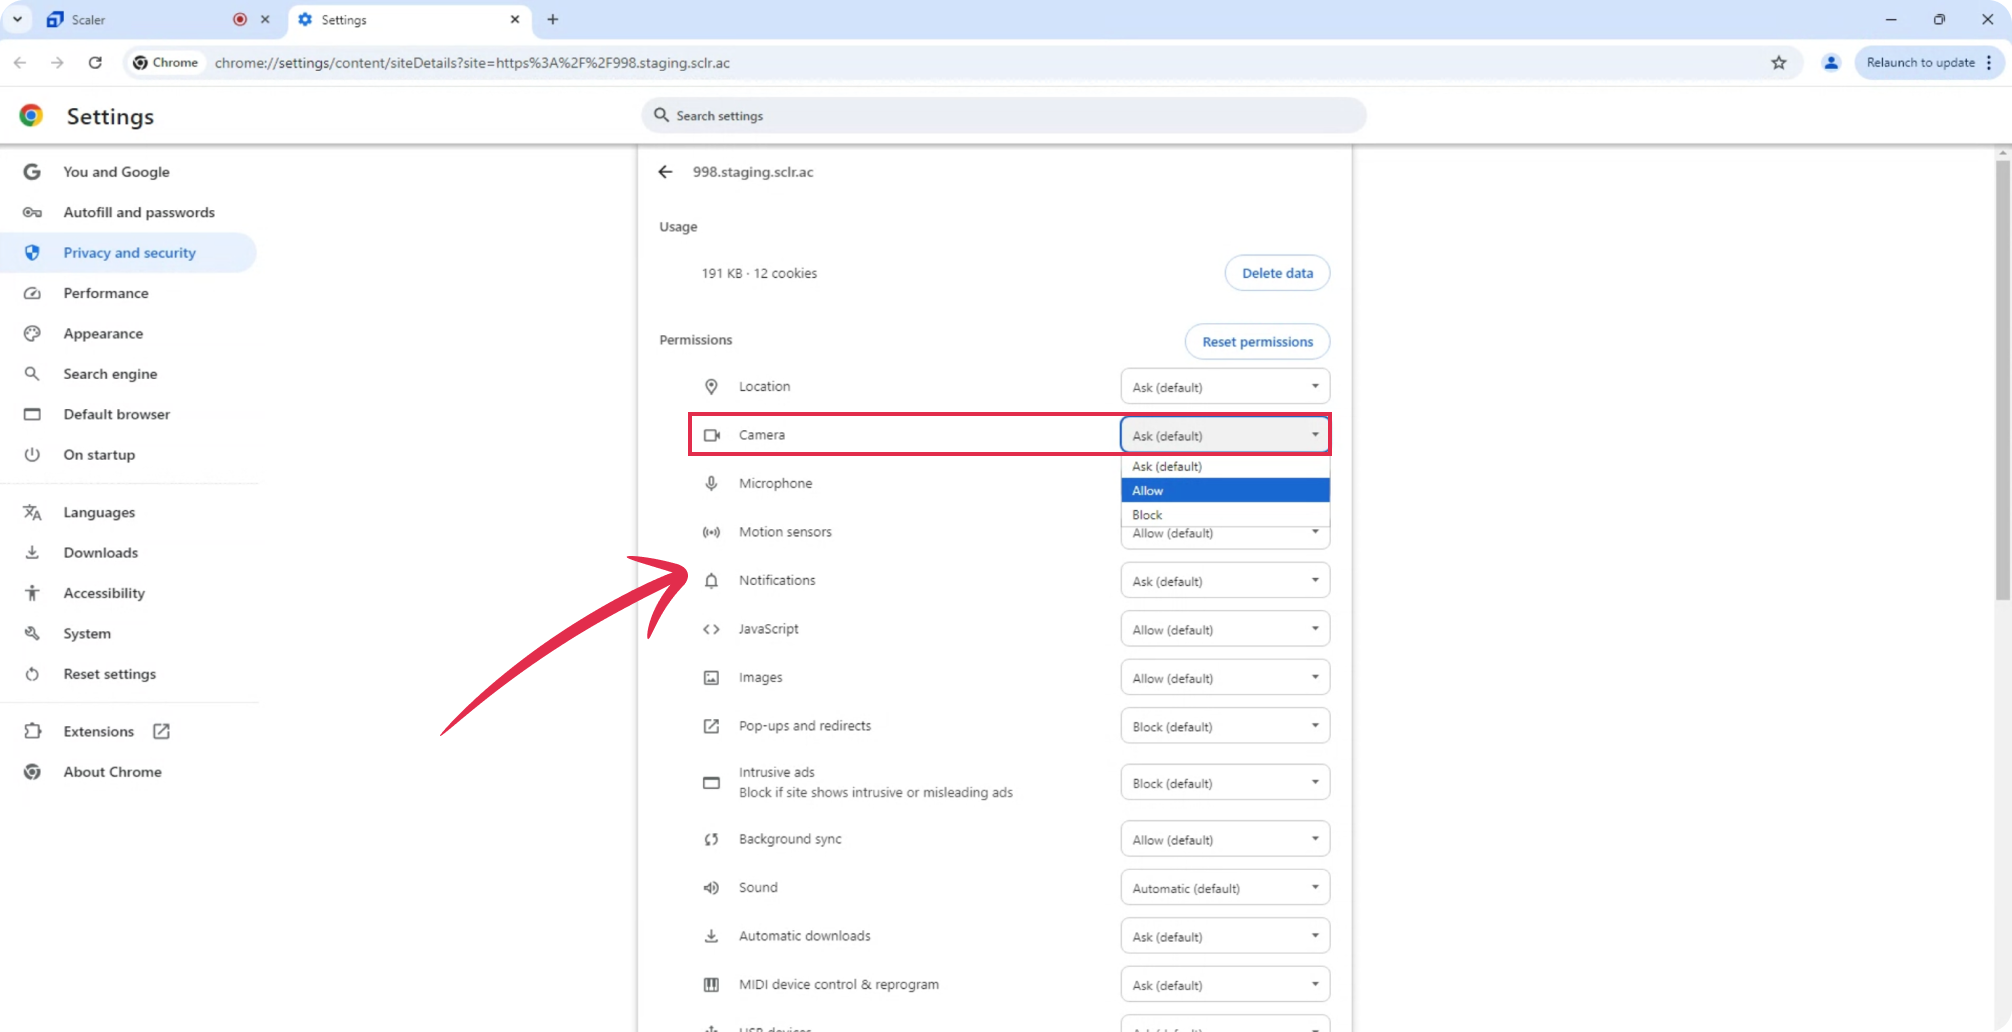Image resolution: width=2012 pixels, height=1032 pixels.
Task: Click the Motion sensors icon
Action: click(711, 532)
